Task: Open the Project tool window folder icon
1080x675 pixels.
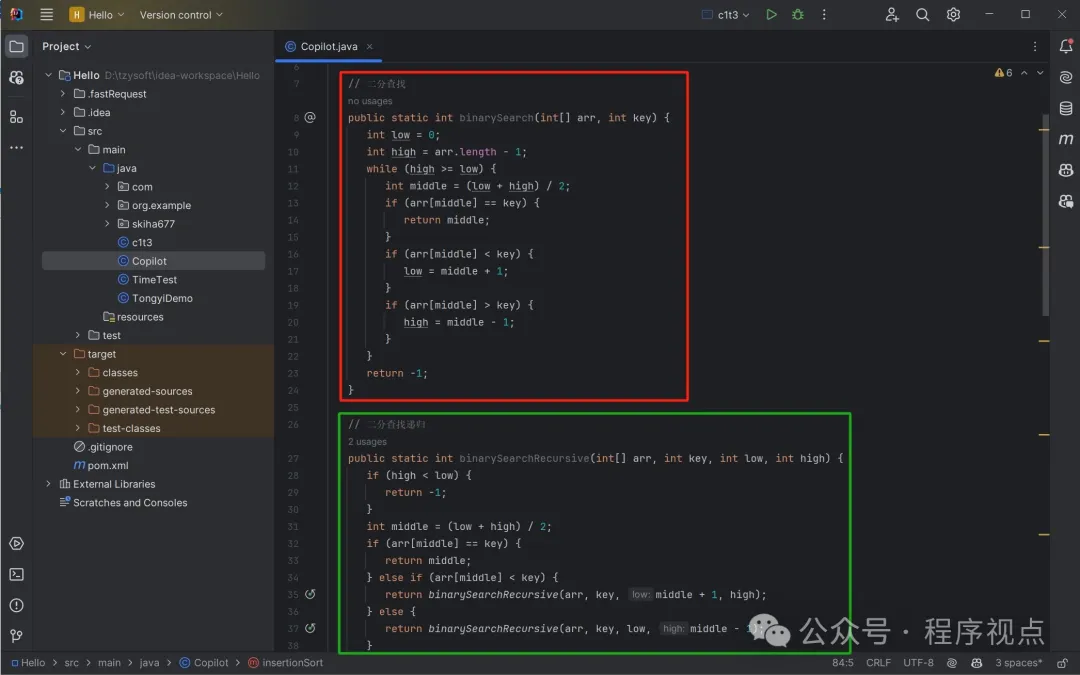Action: (17, 46)
